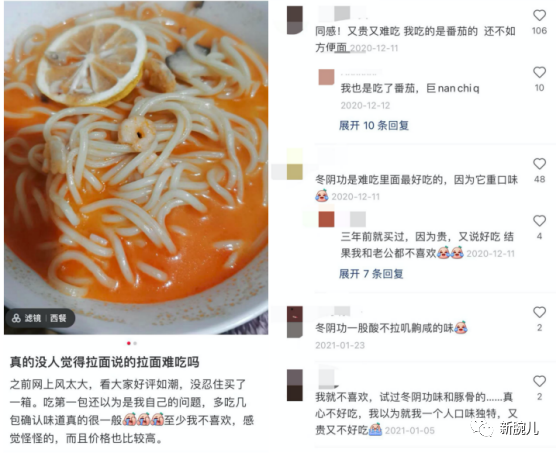556x453 pixels.
Task: Open the post title 真的没人觉得拉面说的拉面难吃吗
Action: [x=105, y=362]
